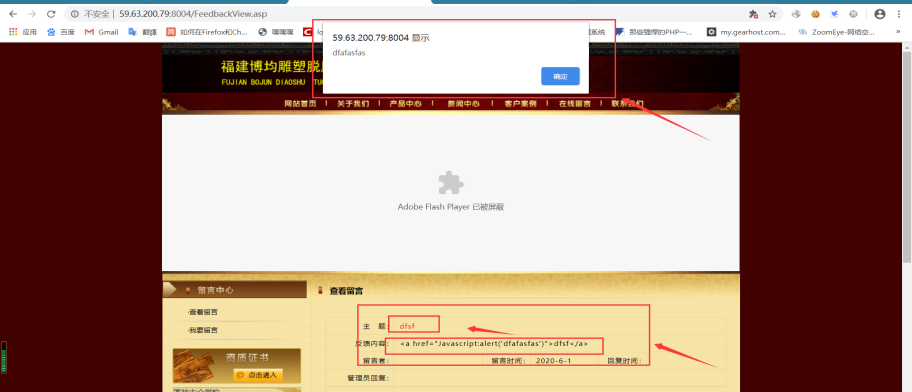Expand hidden bookmarks chevron
The image size is (912, 392).
899,32
